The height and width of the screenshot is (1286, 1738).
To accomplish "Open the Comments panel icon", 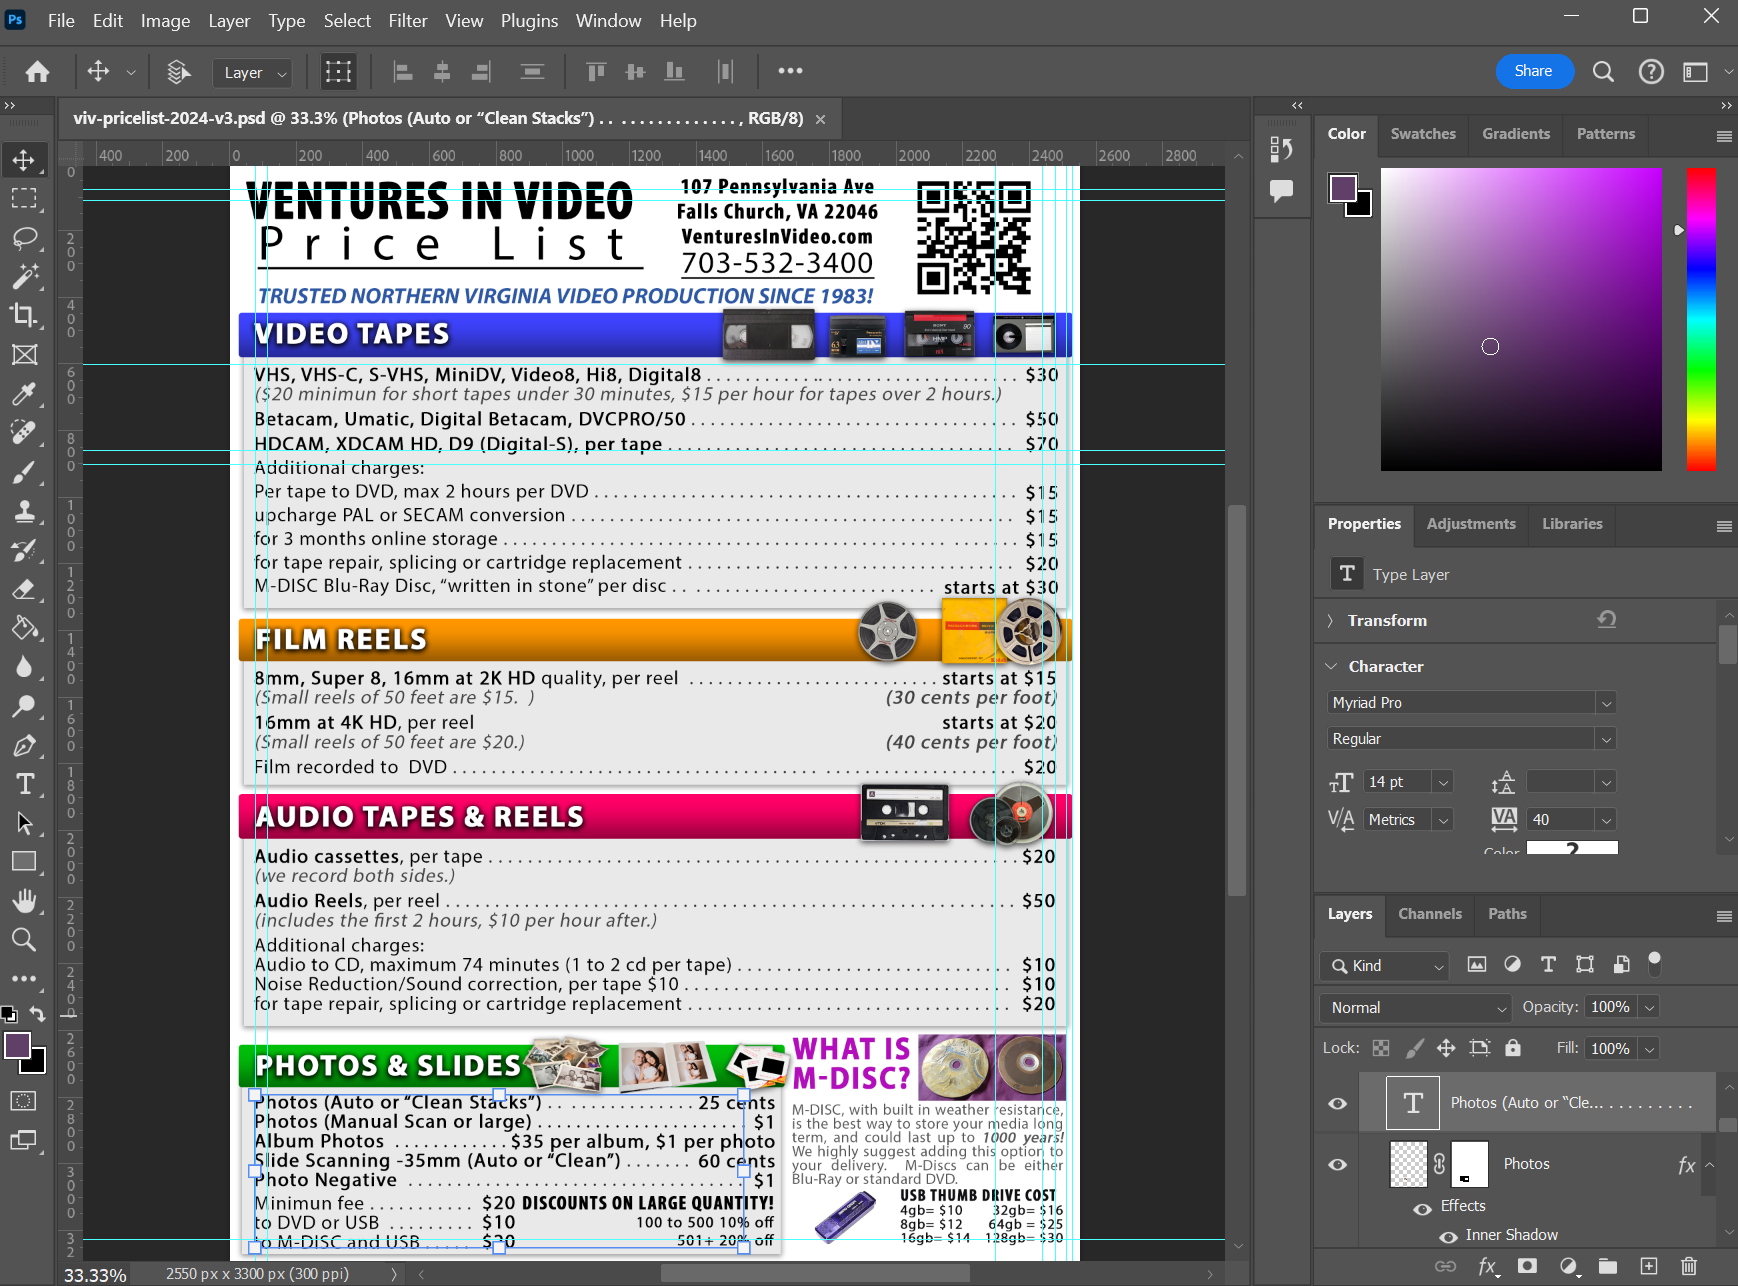I will tap(1281, 190).
